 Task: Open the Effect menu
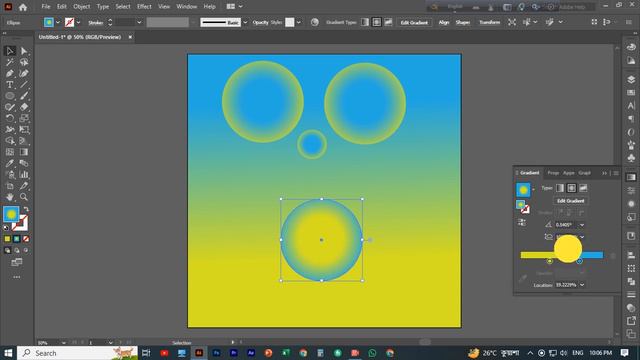(144, 7)
